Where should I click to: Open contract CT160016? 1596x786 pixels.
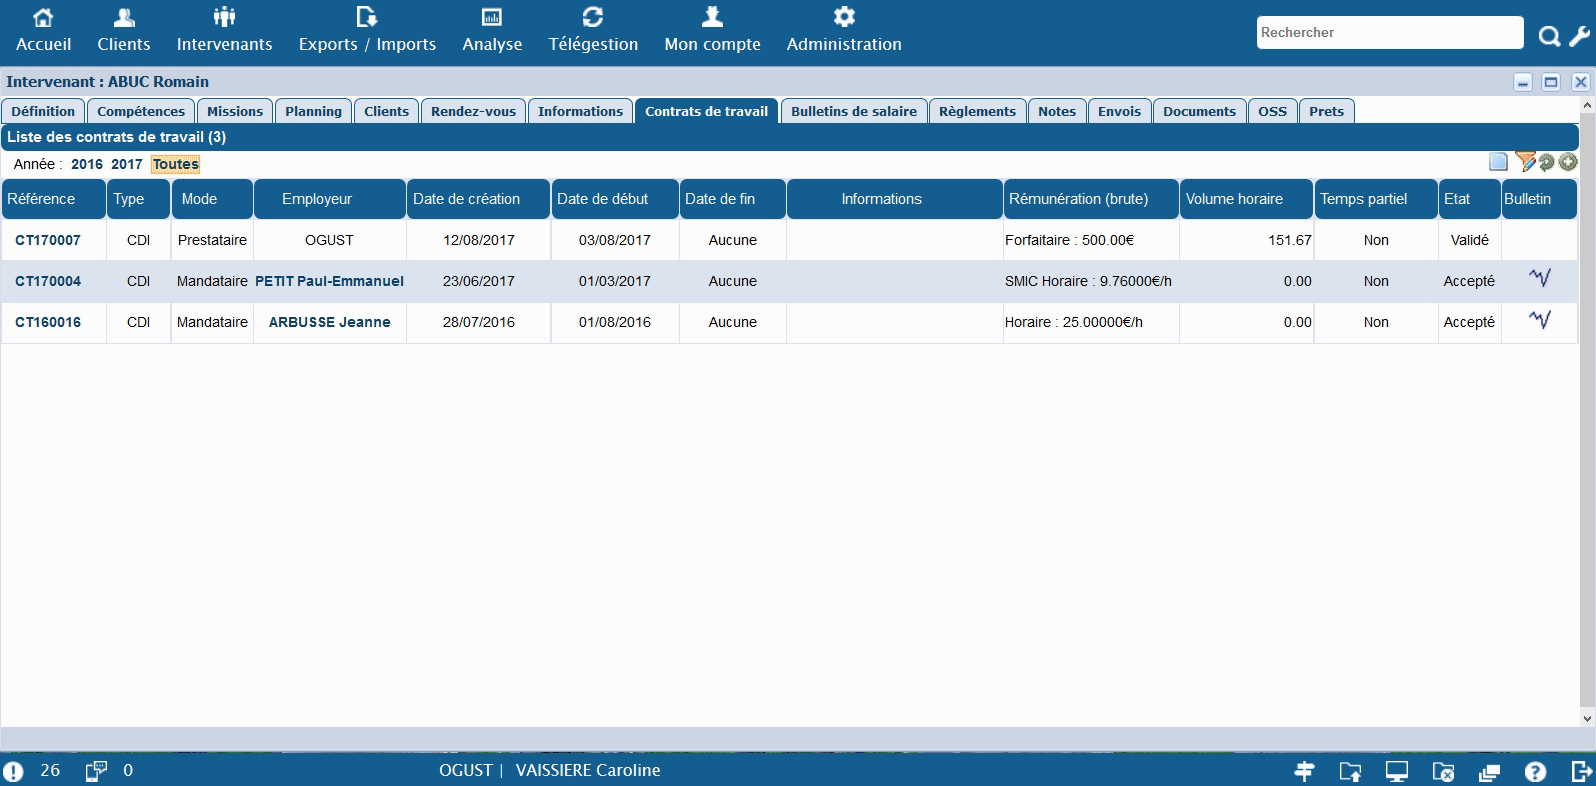tap(48, 322)
